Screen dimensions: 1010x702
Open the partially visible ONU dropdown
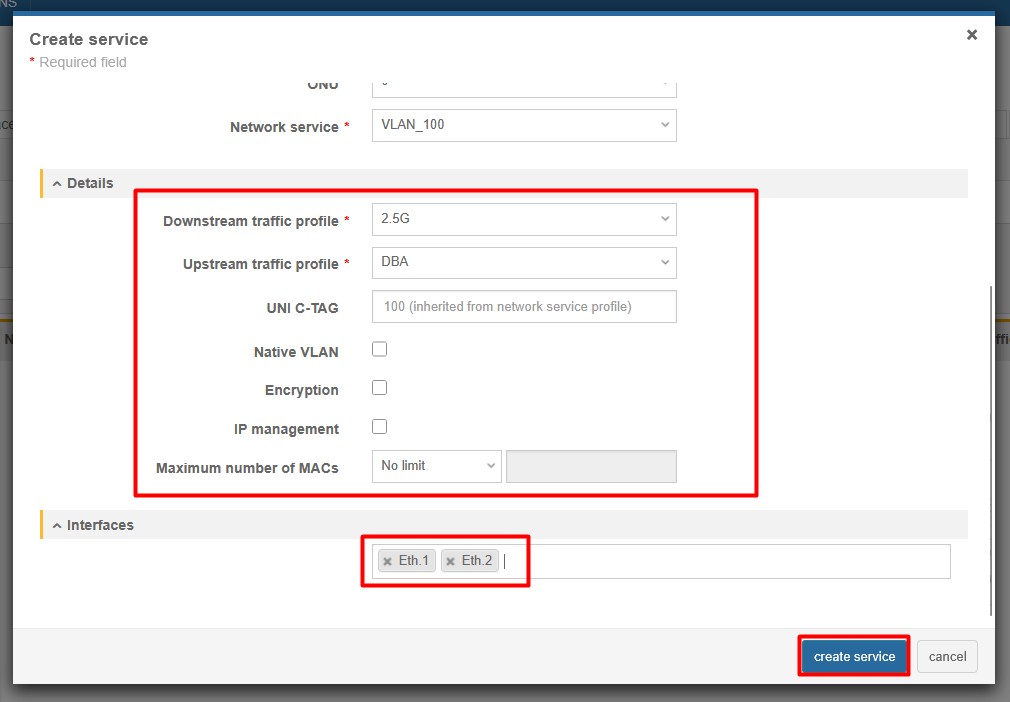click(523, 87)
